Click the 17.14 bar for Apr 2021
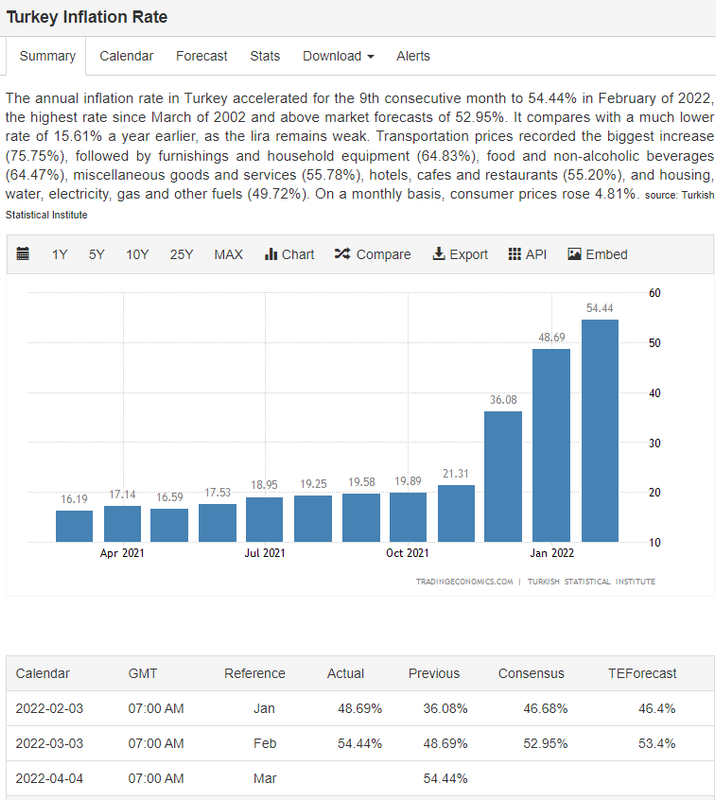The height and width of the screenshot is (800, 716). point(122,524)
